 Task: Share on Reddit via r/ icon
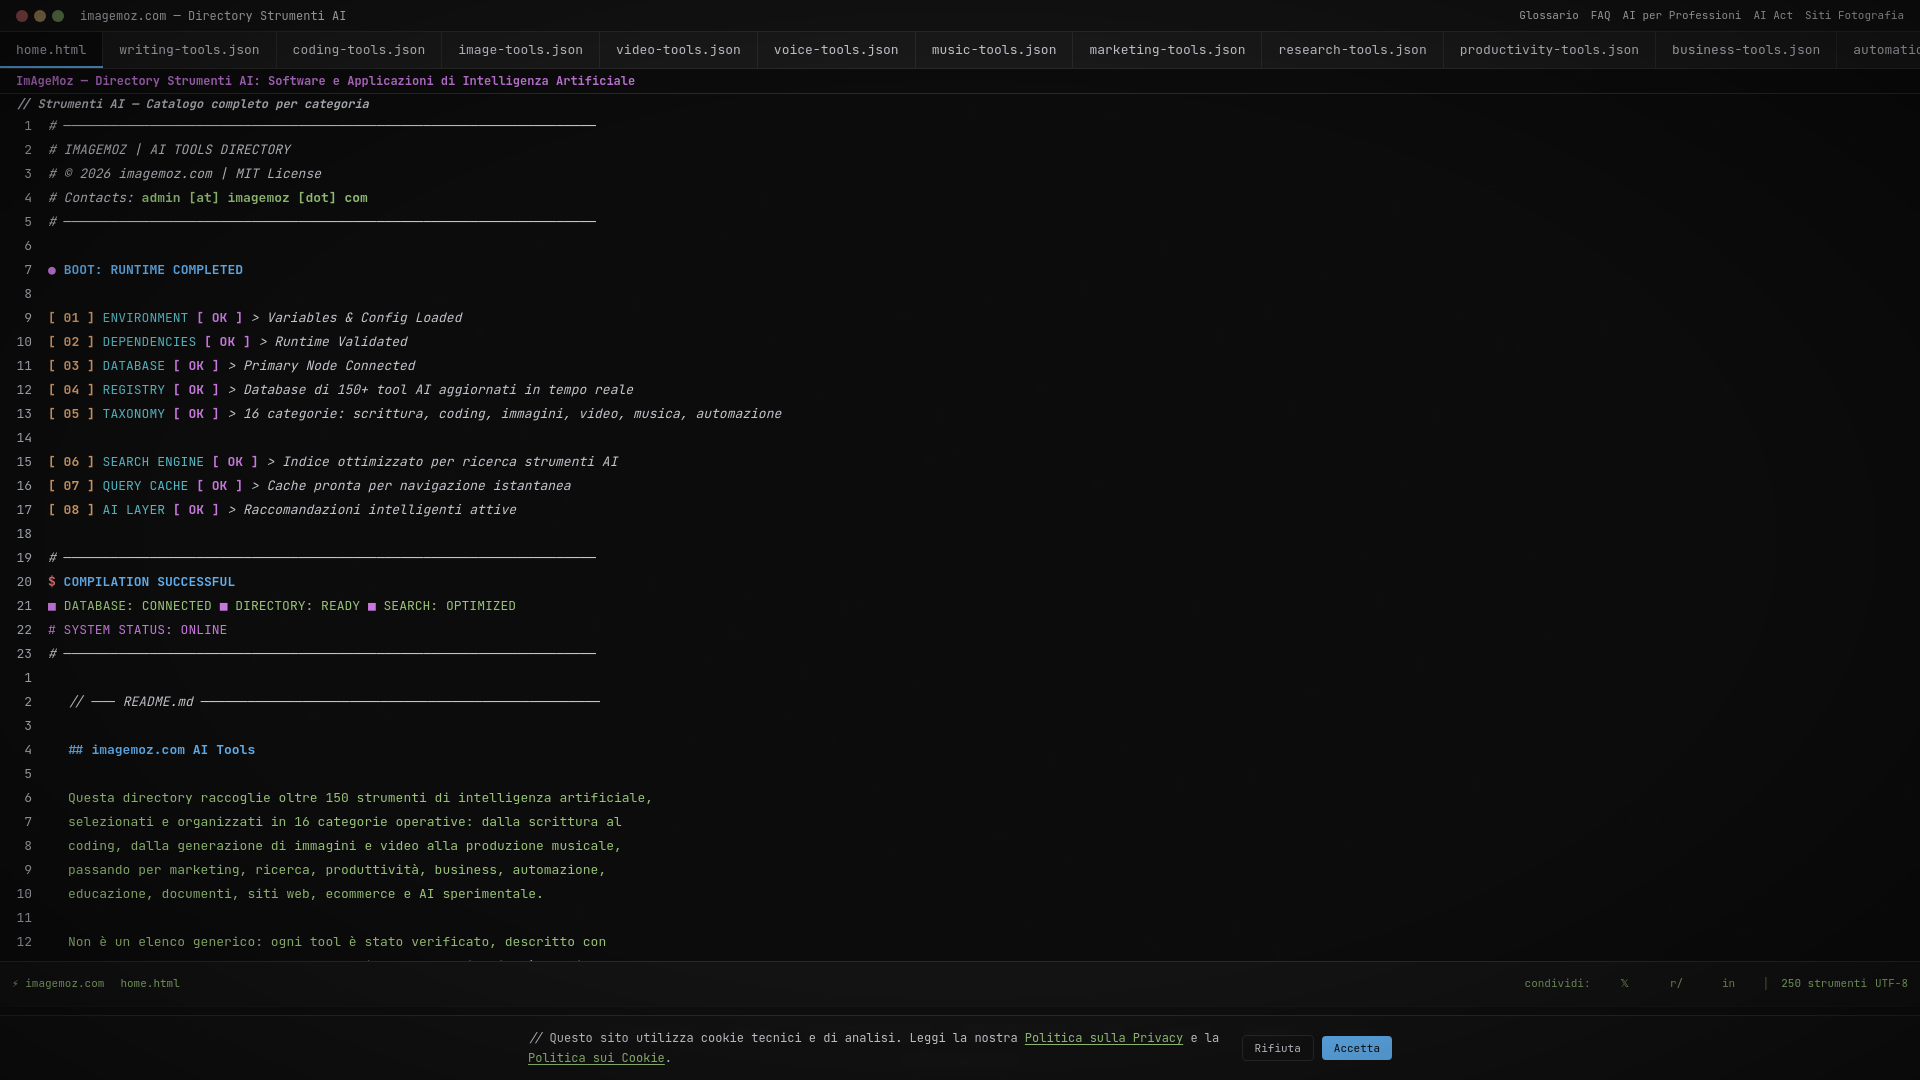point(1676,984)
